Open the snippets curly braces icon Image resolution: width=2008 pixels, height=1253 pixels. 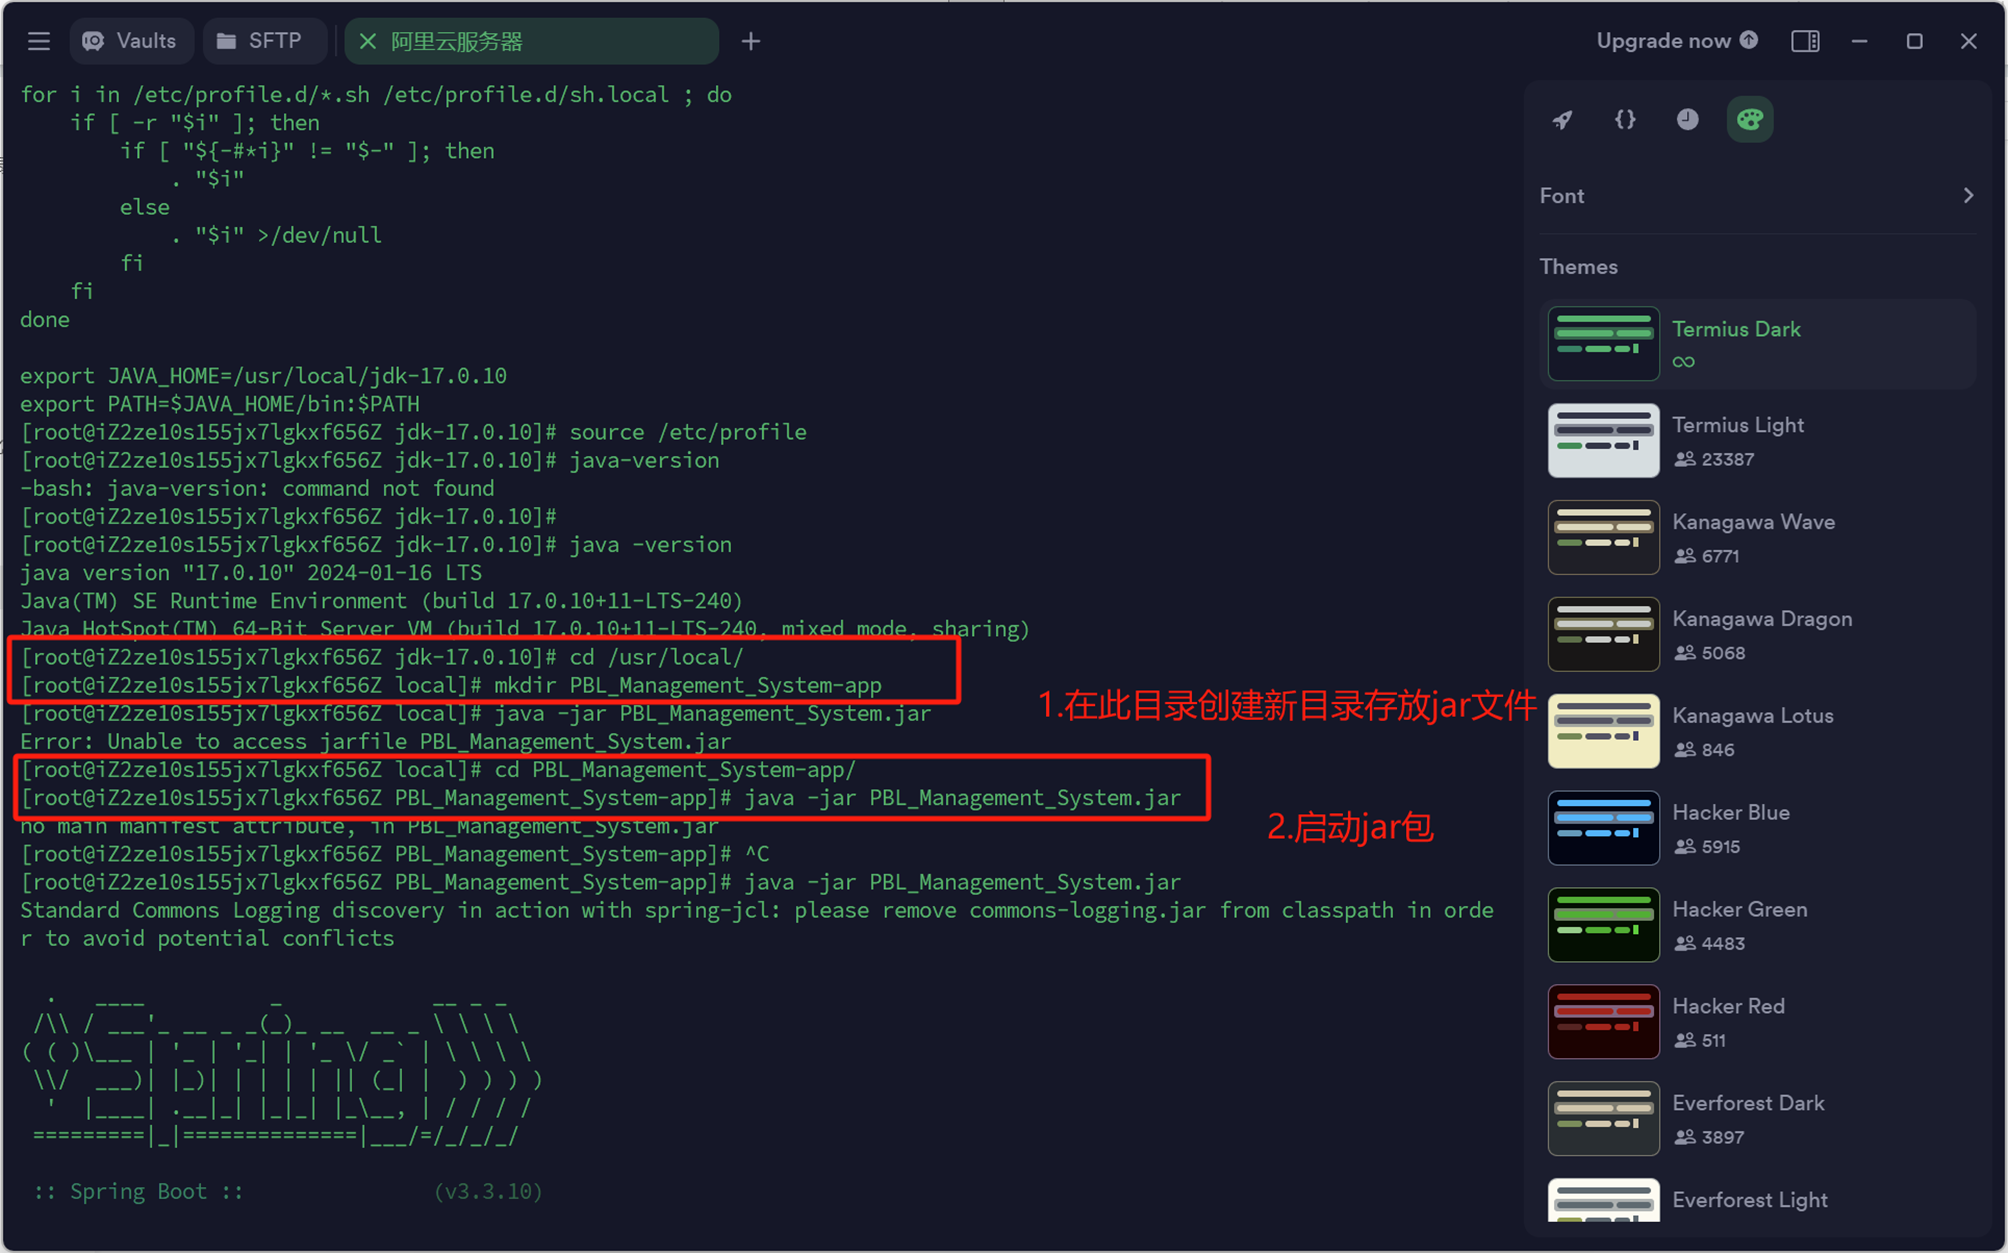pos(1625,119)
